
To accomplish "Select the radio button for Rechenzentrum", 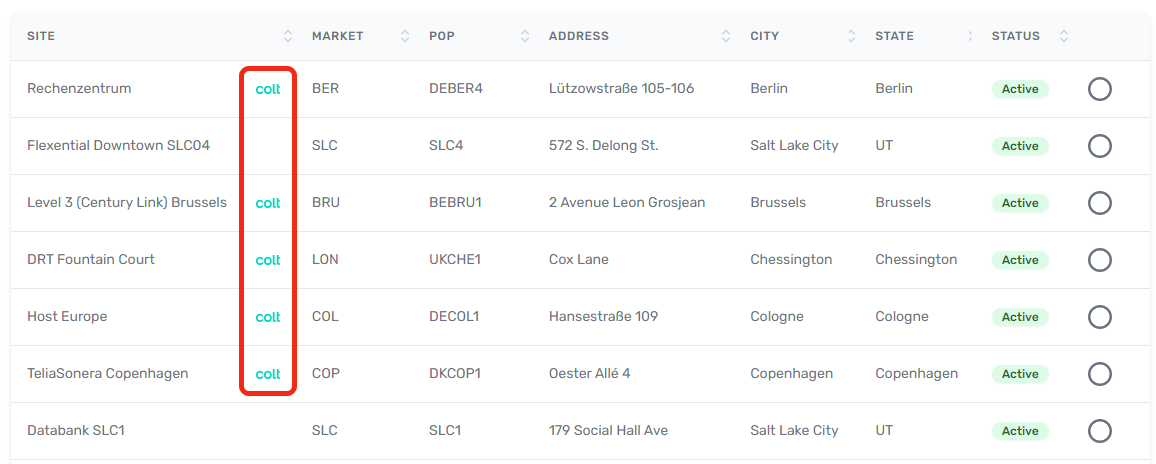I will (1099, 89).
